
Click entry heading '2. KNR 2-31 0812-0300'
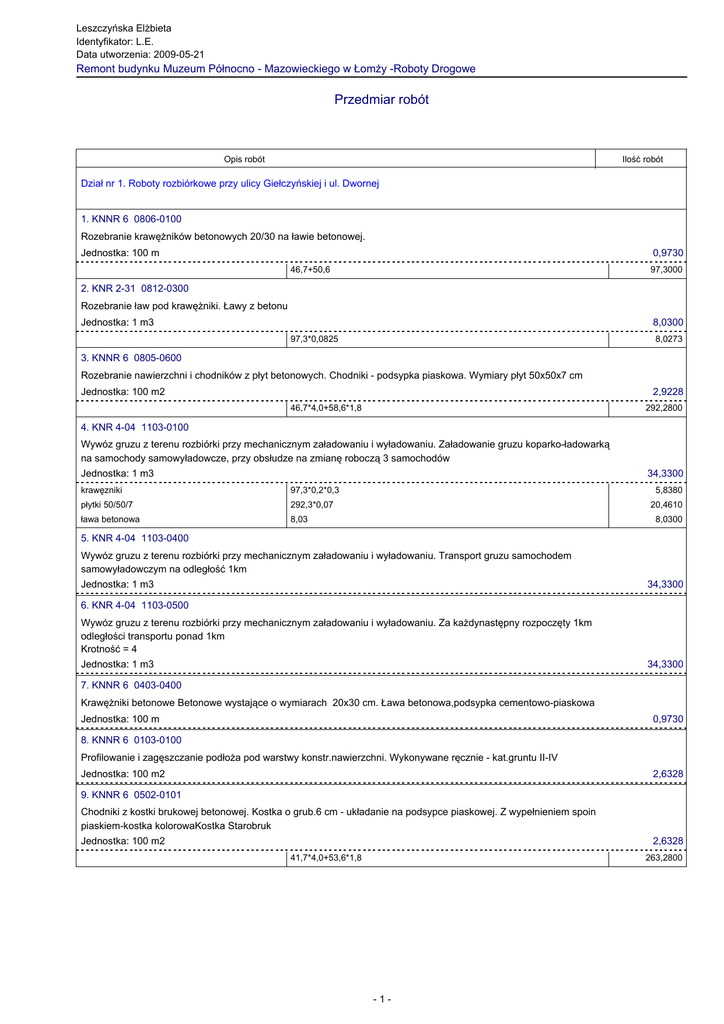(x=134, y=289)
